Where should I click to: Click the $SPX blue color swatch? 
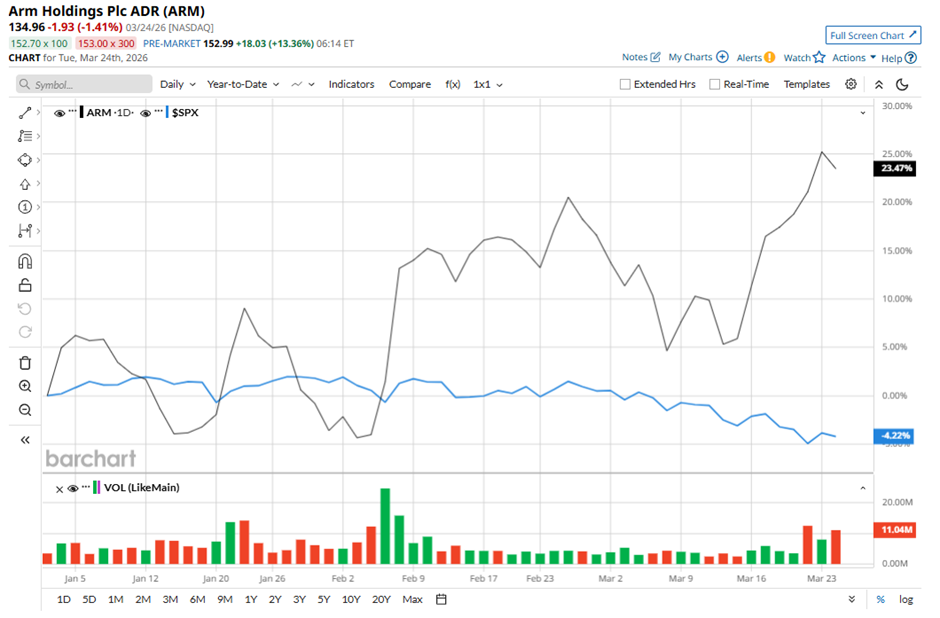(x=167, y=113)
